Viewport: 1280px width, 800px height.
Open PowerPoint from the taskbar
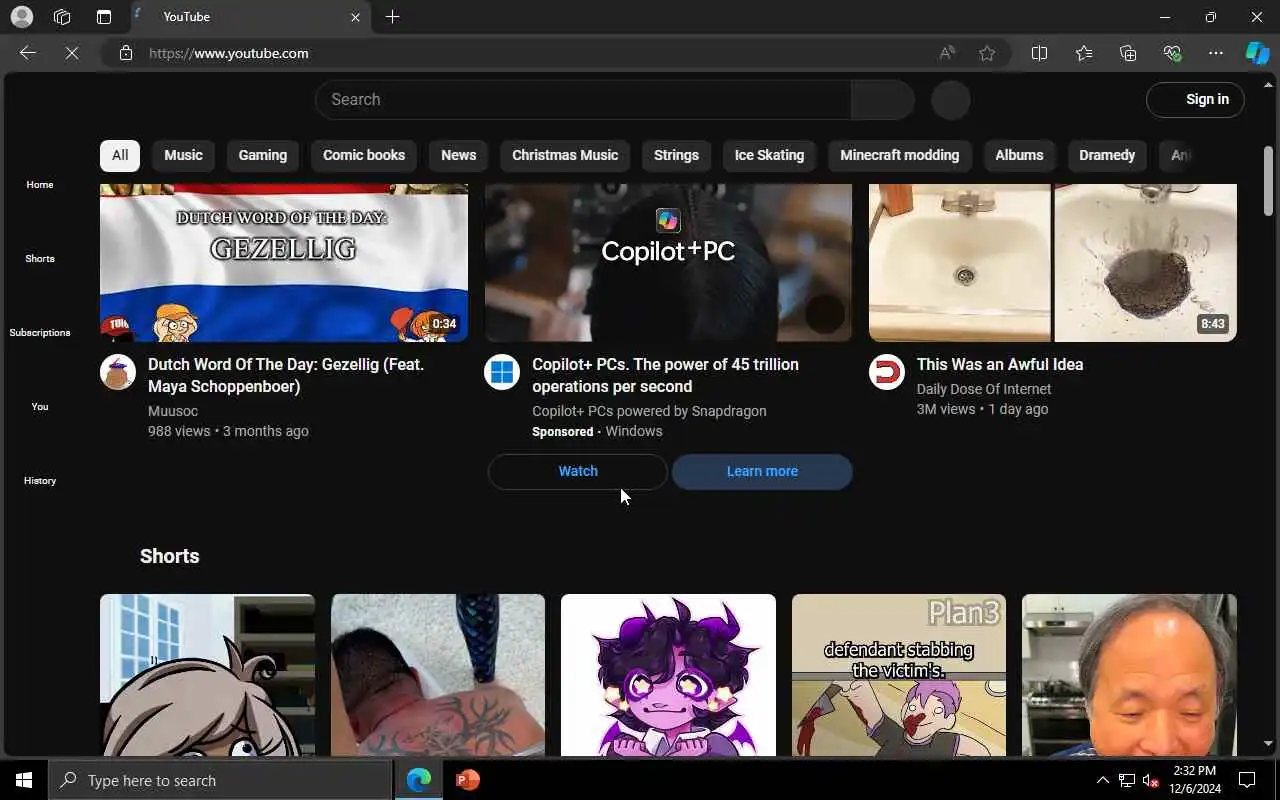point(467,780)
